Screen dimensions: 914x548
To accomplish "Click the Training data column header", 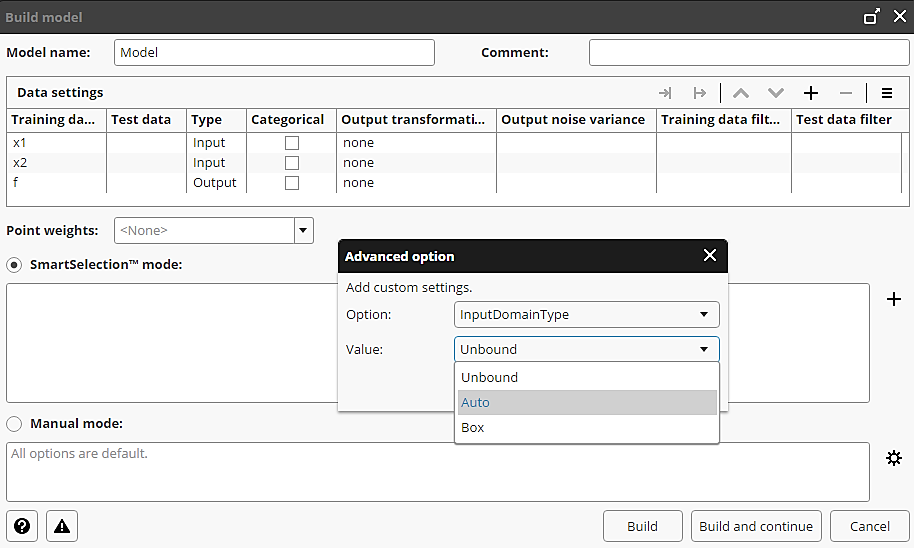I will pos(57,120).
